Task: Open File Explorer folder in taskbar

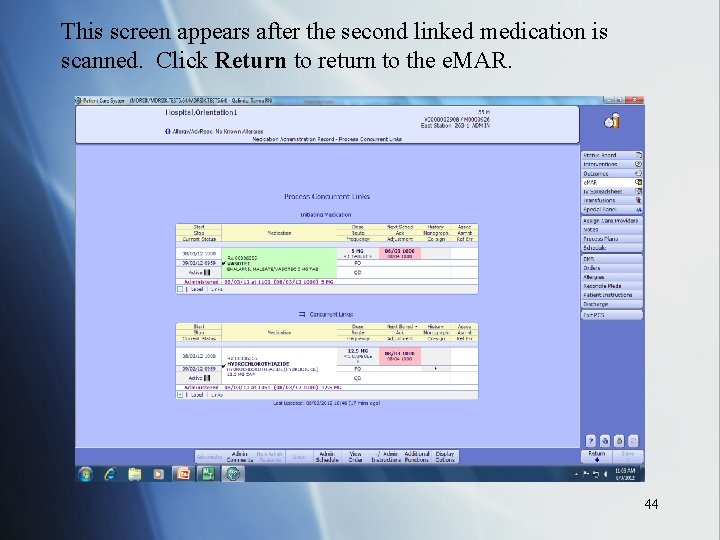Action: (135, 474)
